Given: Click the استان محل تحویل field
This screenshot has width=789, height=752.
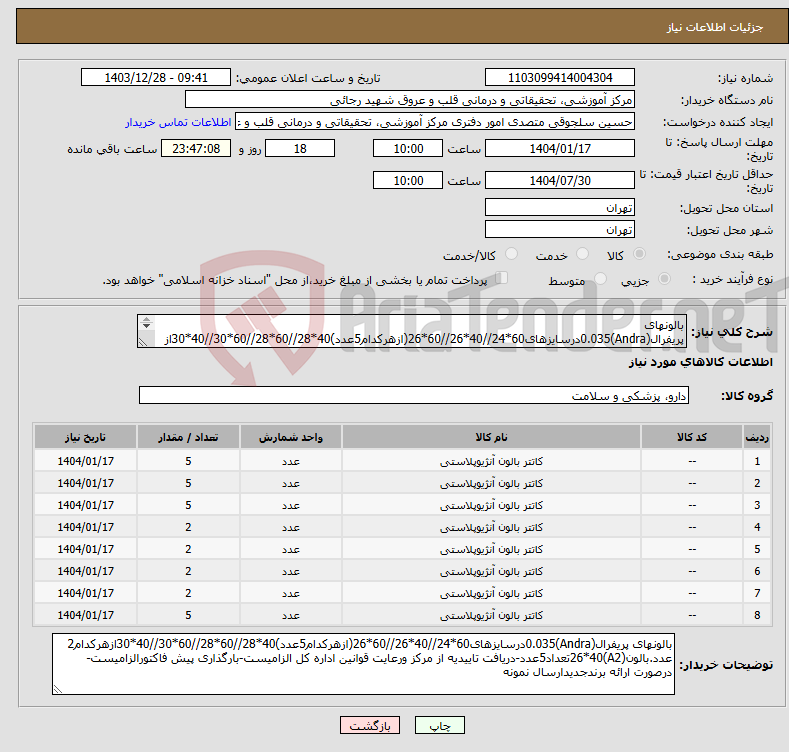Looking at the screenshot, I should coord(559,207).
